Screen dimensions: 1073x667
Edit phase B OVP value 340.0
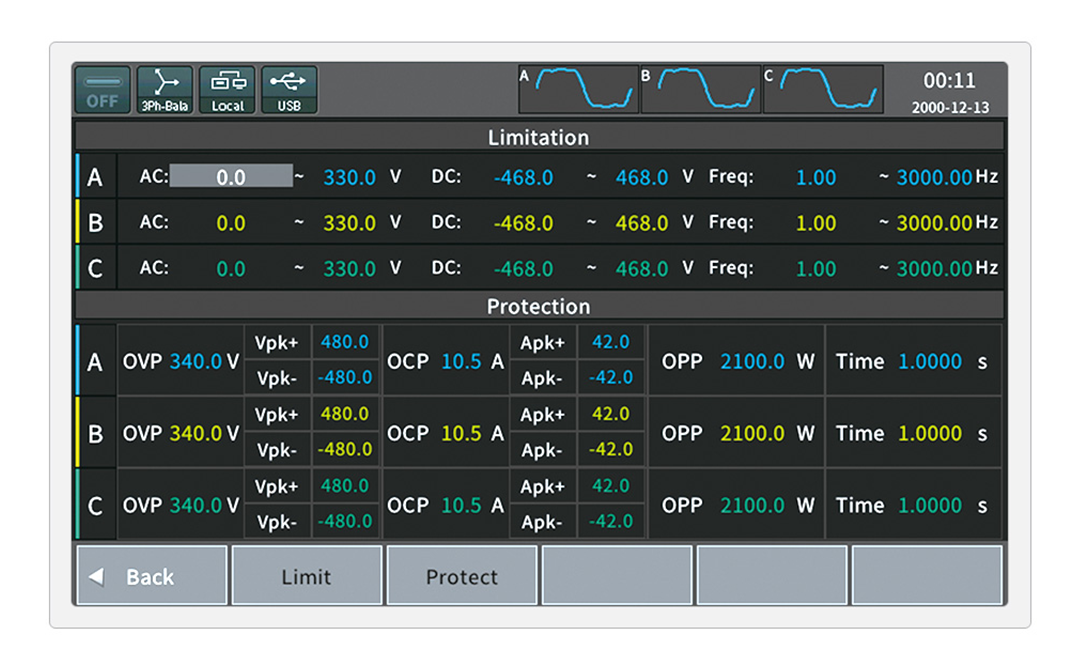pyautogui.click(x=196, y=433)
